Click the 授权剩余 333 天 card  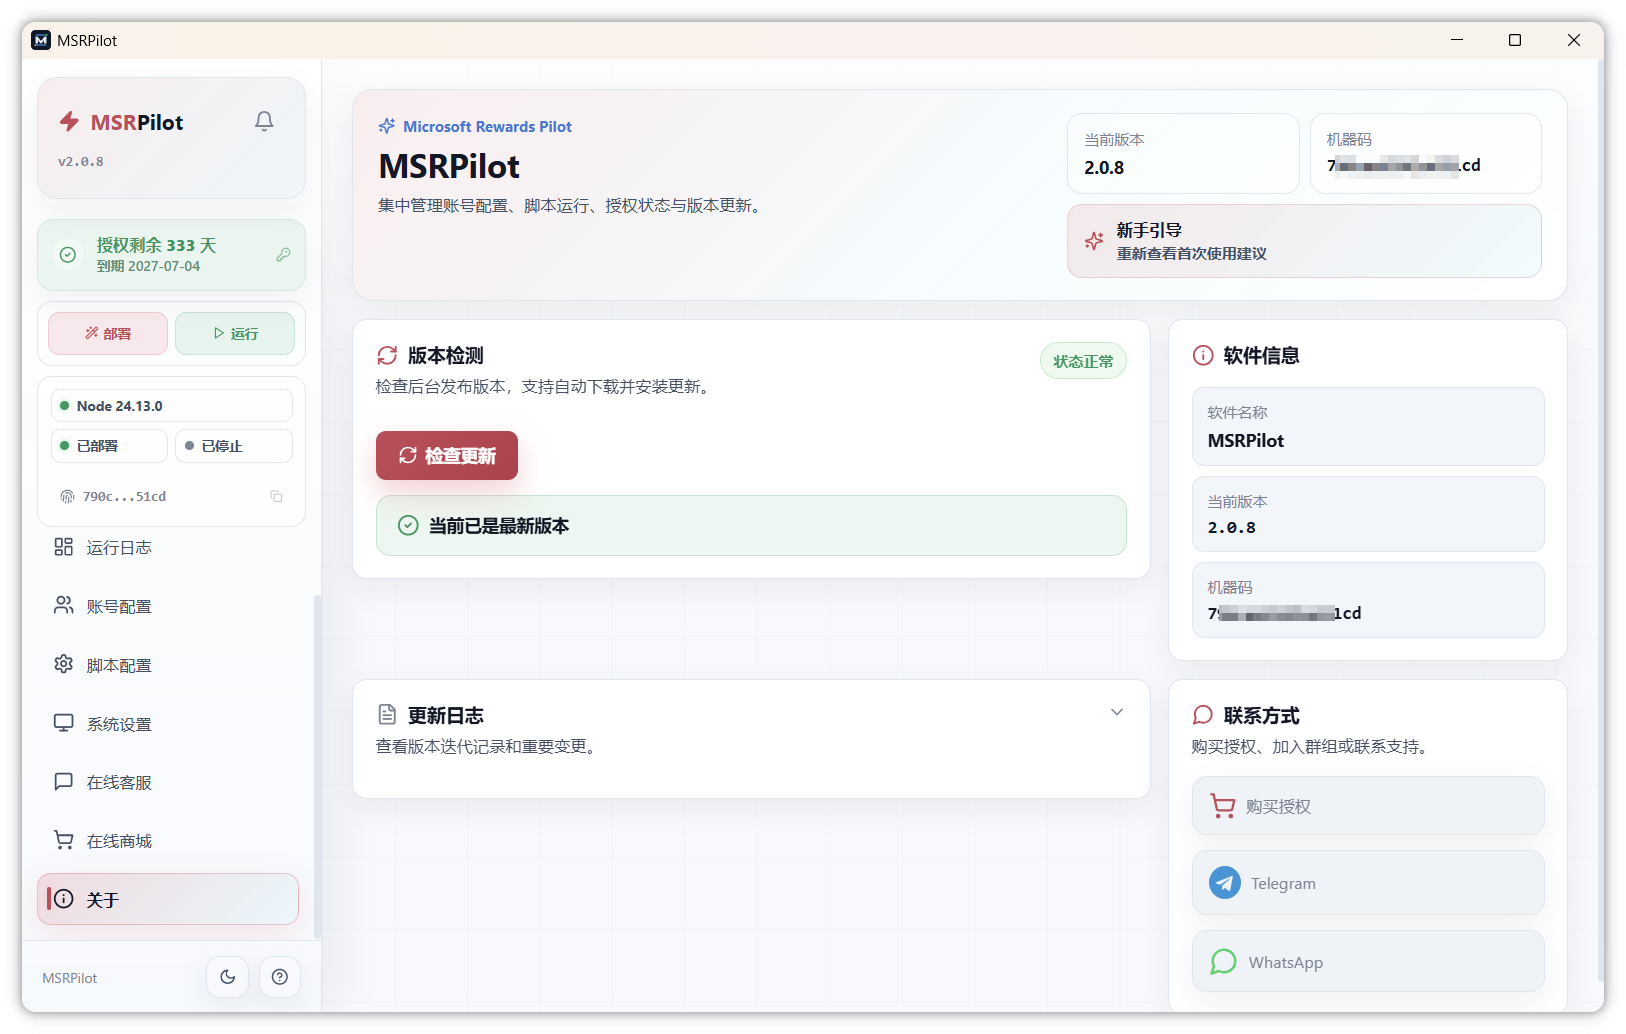171,255
